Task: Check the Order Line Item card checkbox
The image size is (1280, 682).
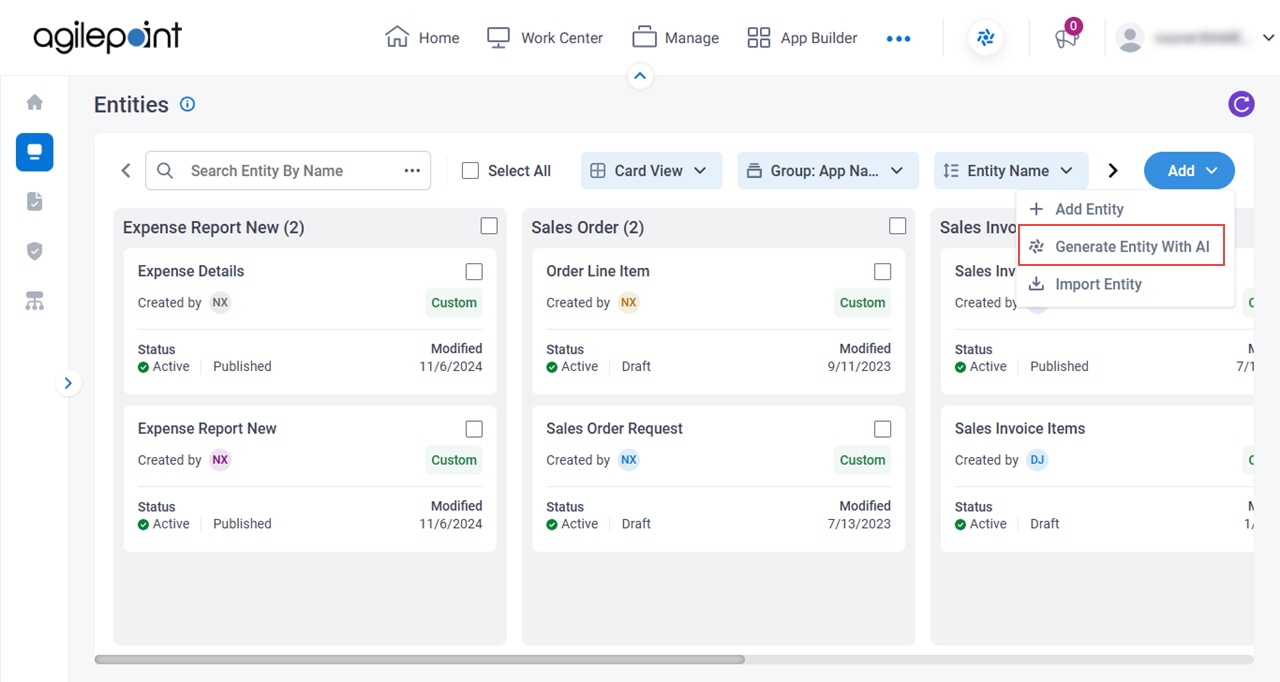Action: coord(882,272)
